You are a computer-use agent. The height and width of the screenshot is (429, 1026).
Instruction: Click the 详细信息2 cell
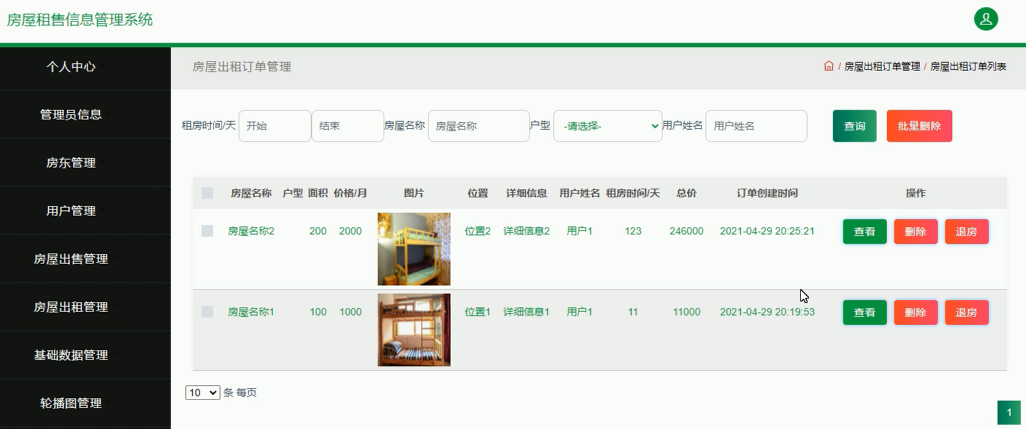click(527, 231)
